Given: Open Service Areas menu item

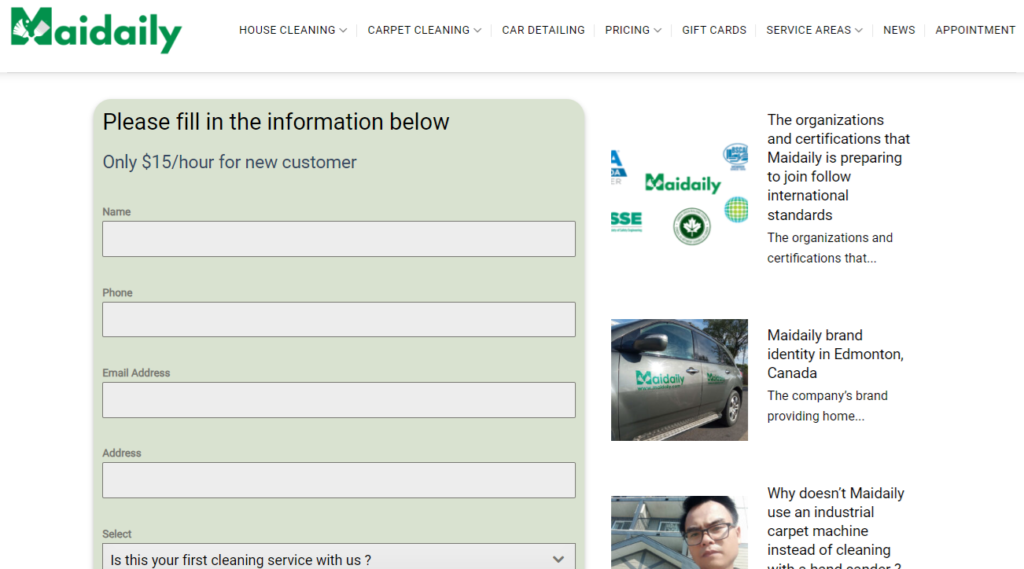Looking at the screenshot, I should point(808,30).
